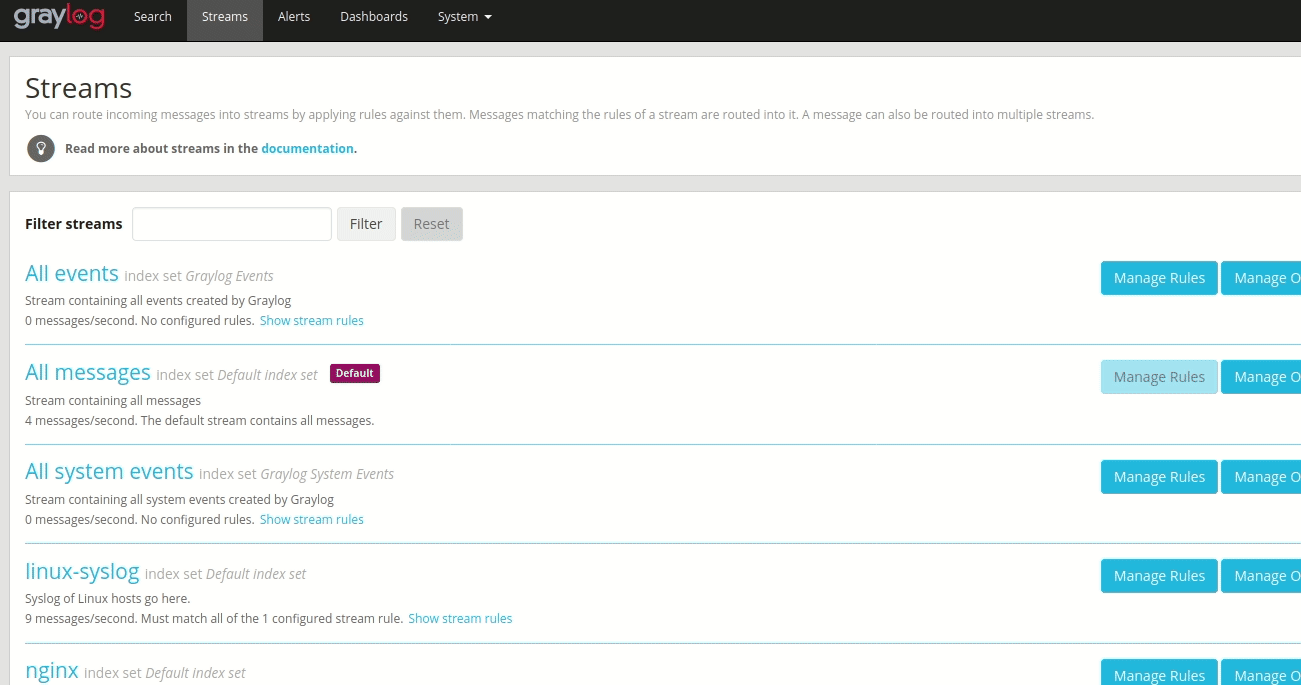Open the All messages stream
Image resolution: width=1301 pixels, height=685 pixels.
88,373
